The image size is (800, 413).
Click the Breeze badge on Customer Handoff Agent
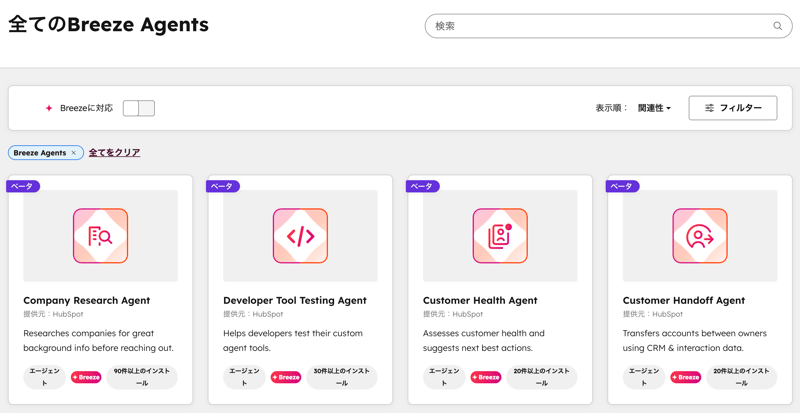[685, 377]
